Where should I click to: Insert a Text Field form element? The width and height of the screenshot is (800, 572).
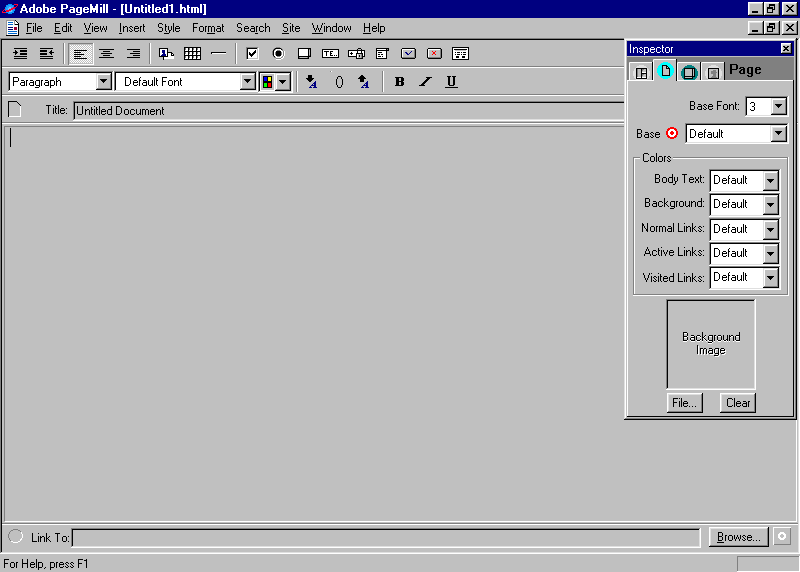click(x=330, y=54)
